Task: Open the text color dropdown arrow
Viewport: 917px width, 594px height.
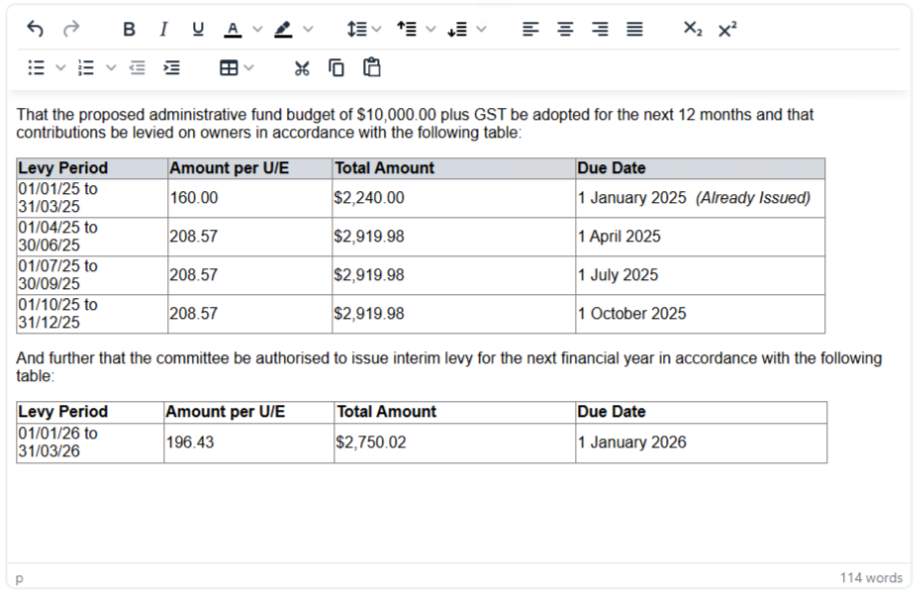Action: [x=257, y=29]
